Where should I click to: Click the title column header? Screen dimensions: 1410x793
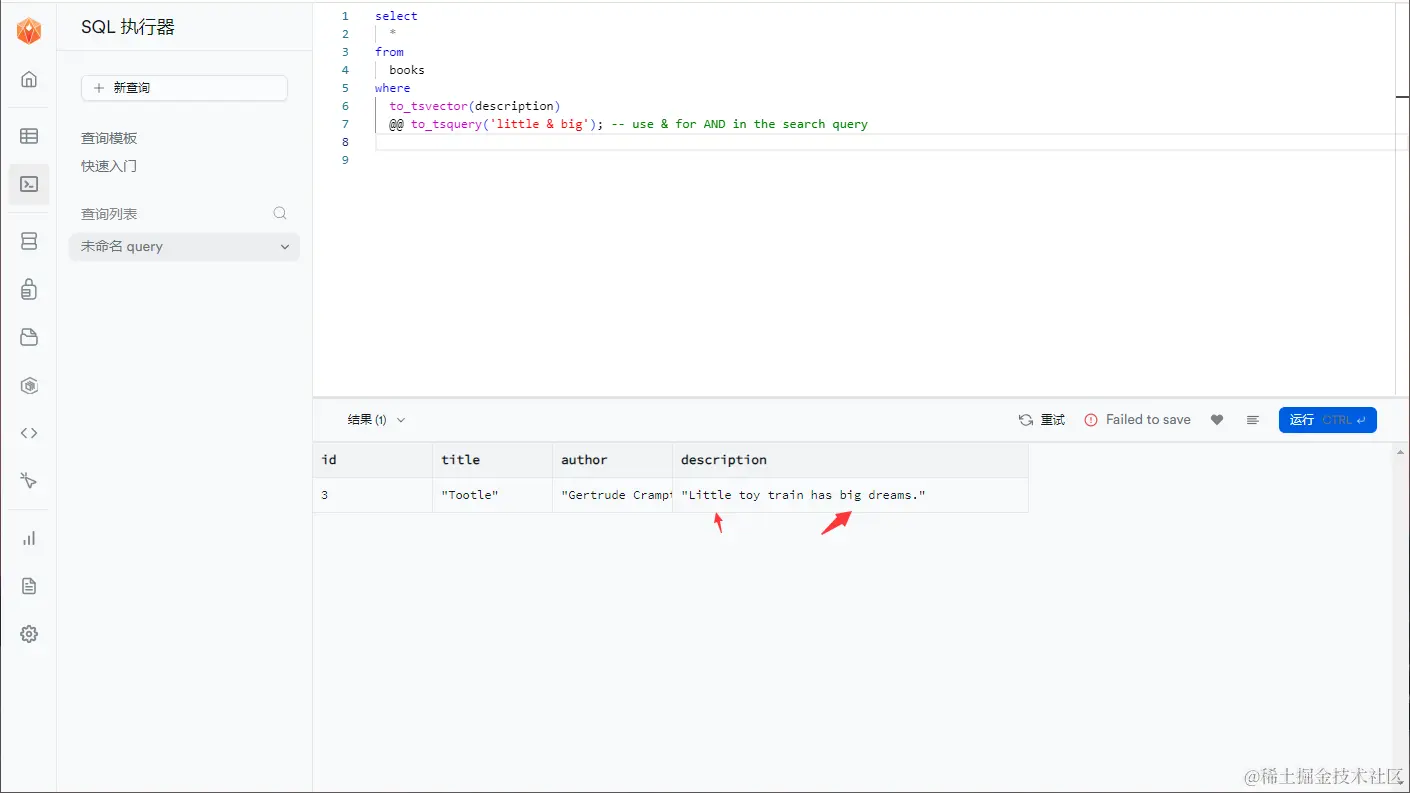click(x=492, y=460)
